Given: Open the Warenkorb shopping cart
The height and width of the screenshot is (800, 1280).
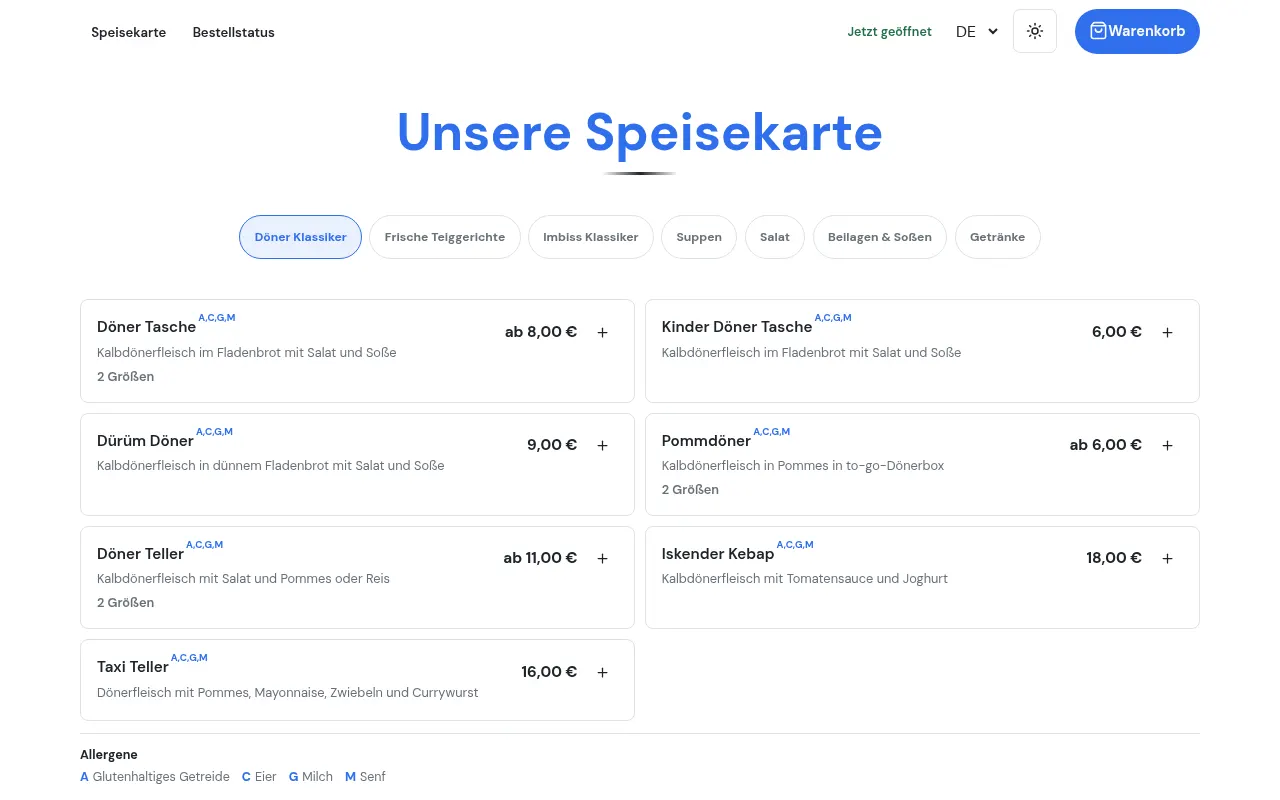Looking at the screenshot, I should click(x=1137, y=31).
